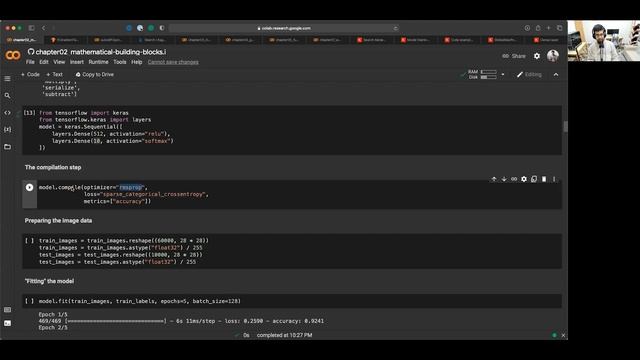
Task: Click the [13] execution indicator of keras cell
Action: (29, 113)
